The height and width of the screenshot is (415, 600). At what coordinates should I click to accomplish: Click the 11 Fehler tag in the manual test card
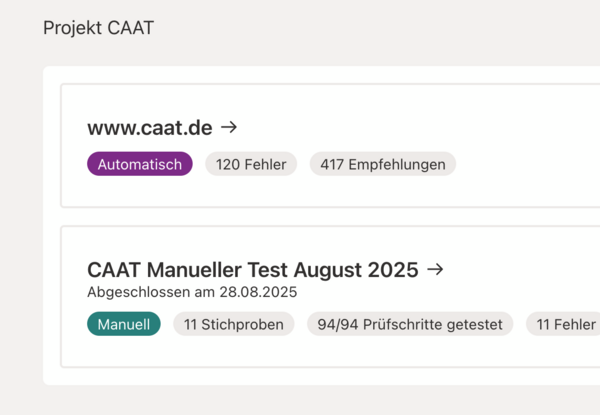[x=565, y=324]
